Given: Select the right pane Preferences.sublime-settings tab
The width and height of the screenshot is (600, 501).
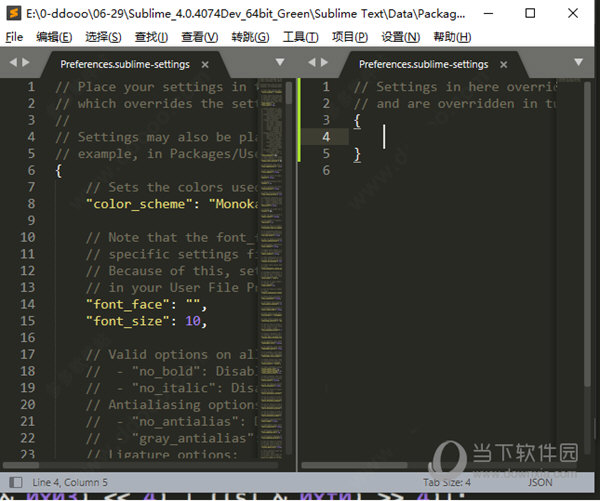Looking at the screenshot, I should (423, 64).
